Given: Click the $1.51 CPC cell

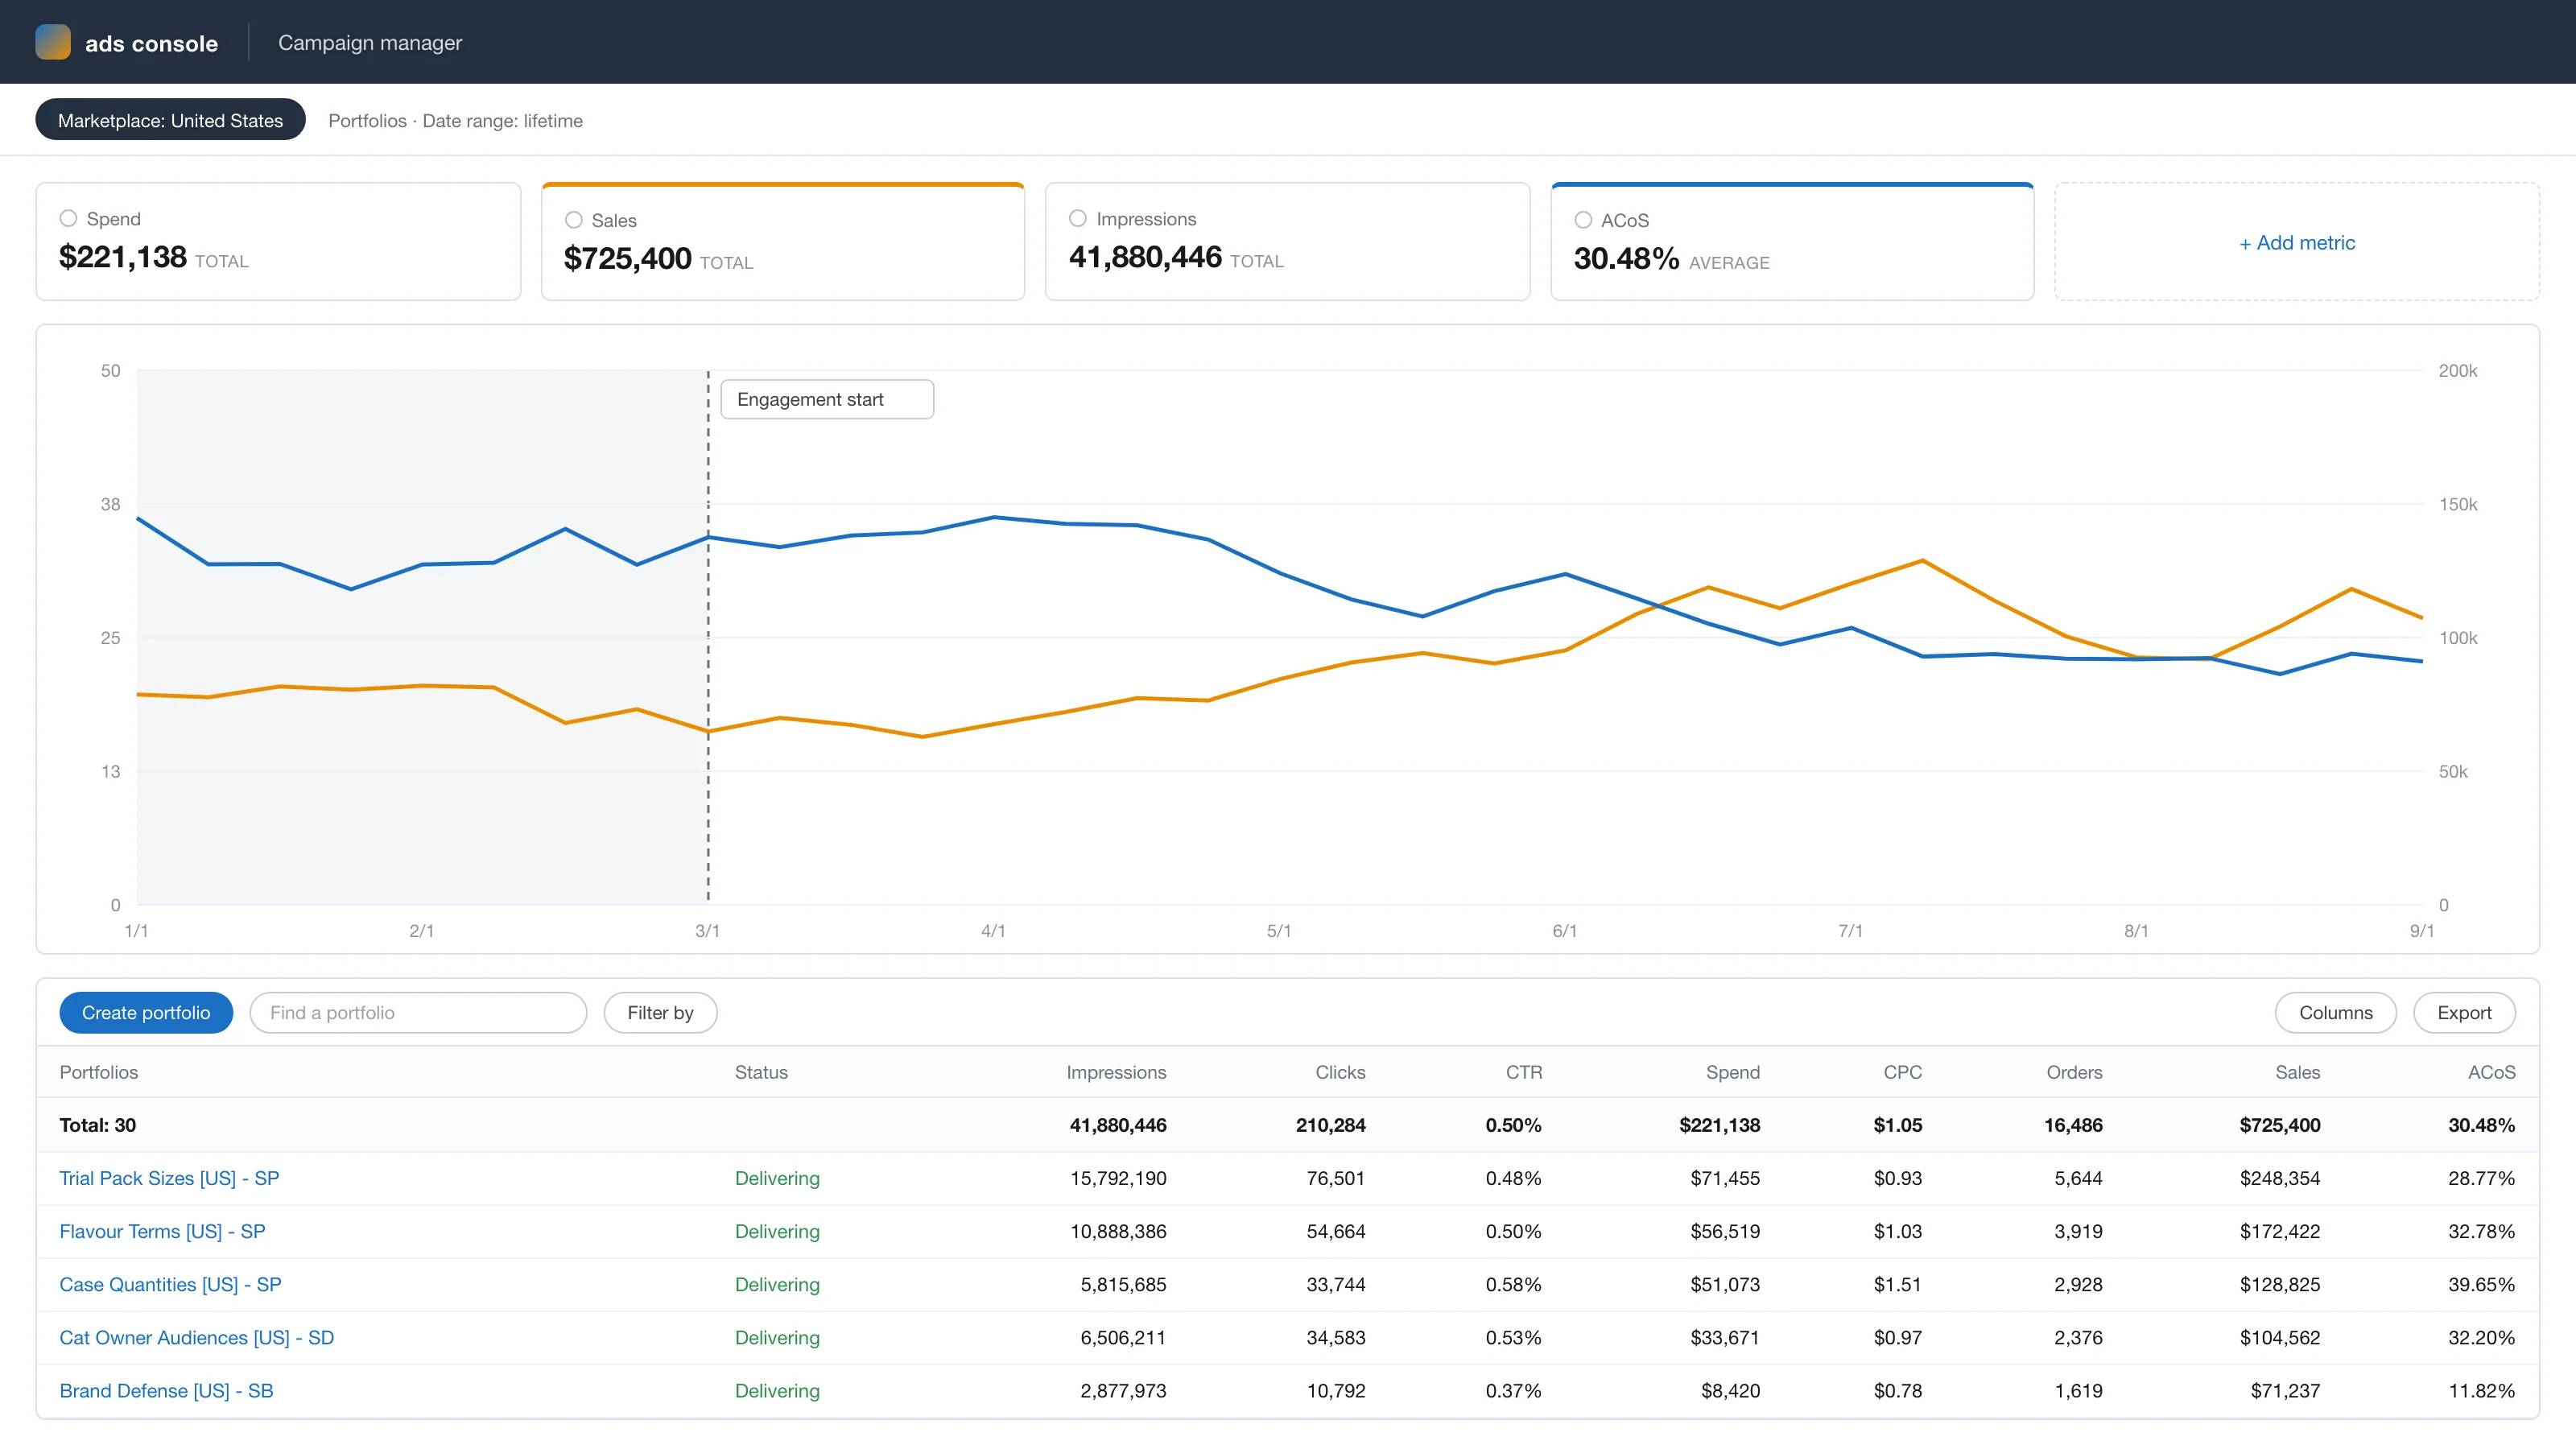Looking at the screenshot, I should tap(1897, 1284).
